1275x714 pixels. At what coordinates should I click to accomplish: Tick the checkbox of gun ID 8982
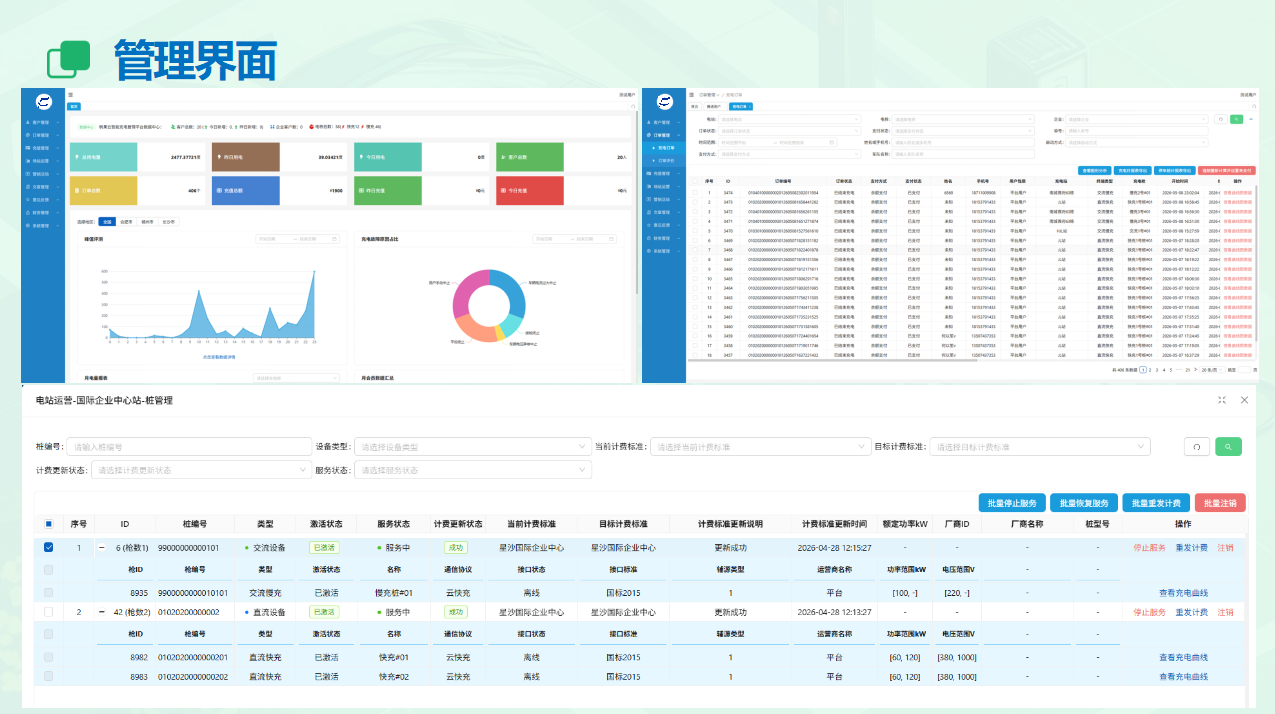[x=48, y=657]
